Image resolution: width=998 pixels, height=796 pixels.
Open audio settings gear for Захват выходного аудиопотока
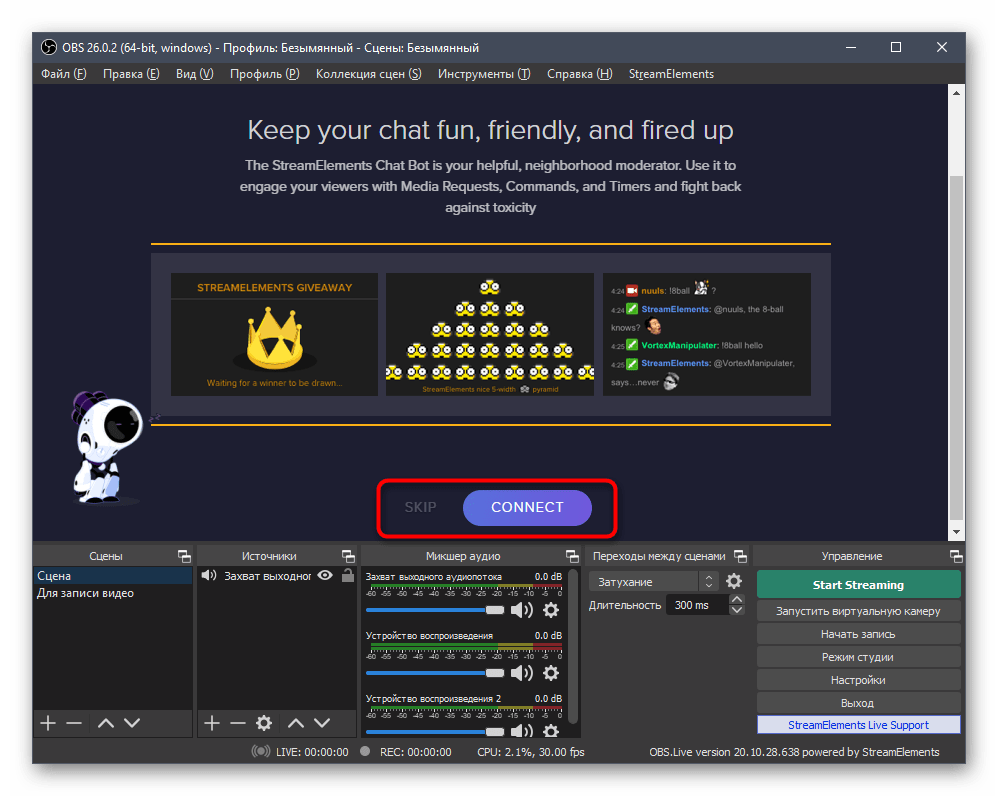click(x=550, y=610)
